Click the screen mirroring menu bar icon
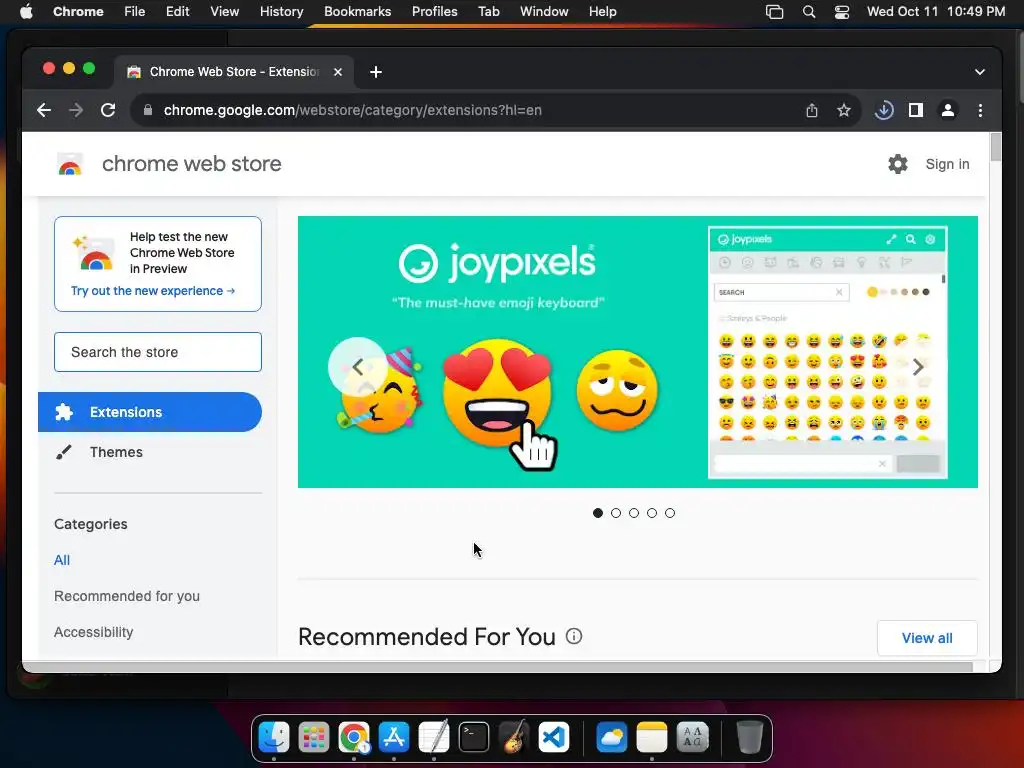Image resolution: width=1024 pixels, height=768 pixels. 775,12
